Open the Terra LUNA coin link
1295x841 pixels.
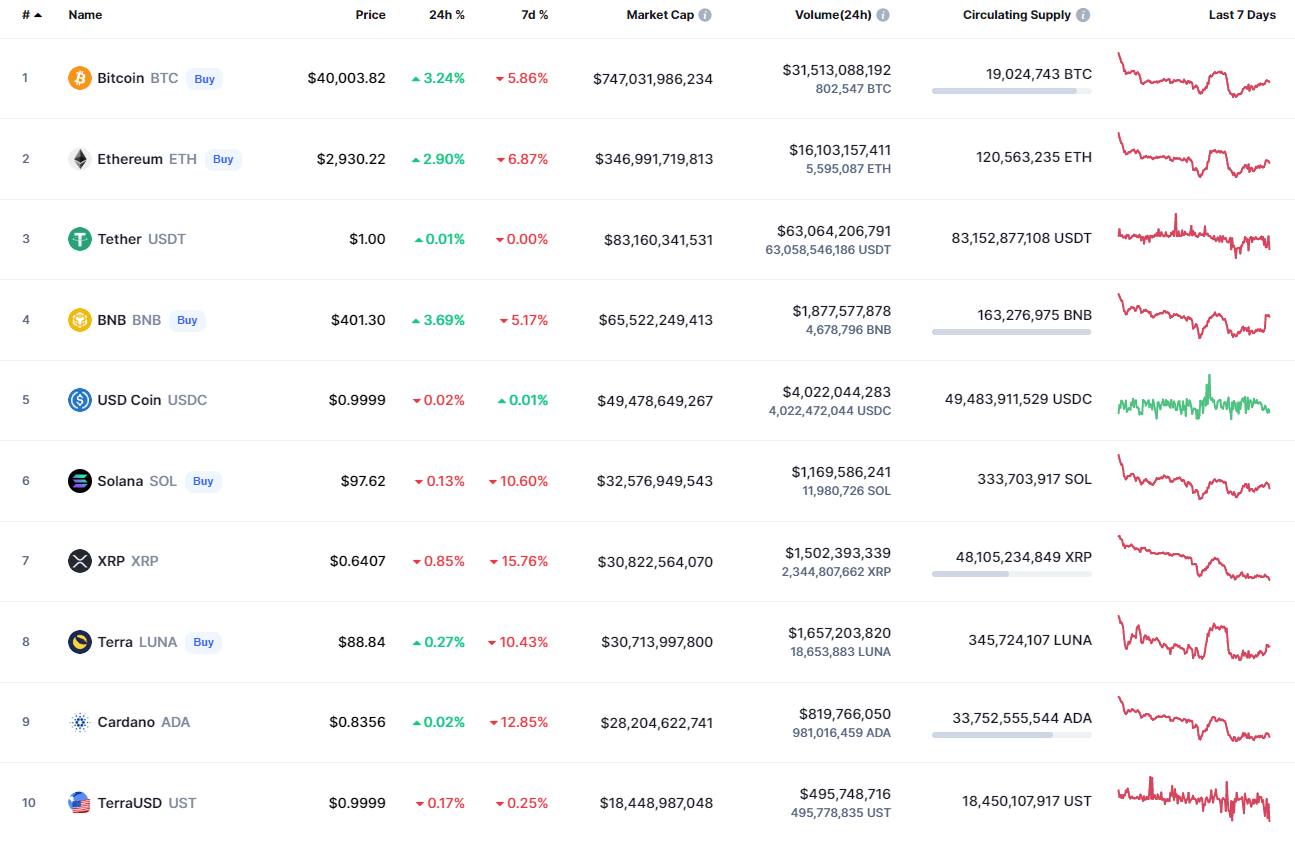(x=136, y=642)
